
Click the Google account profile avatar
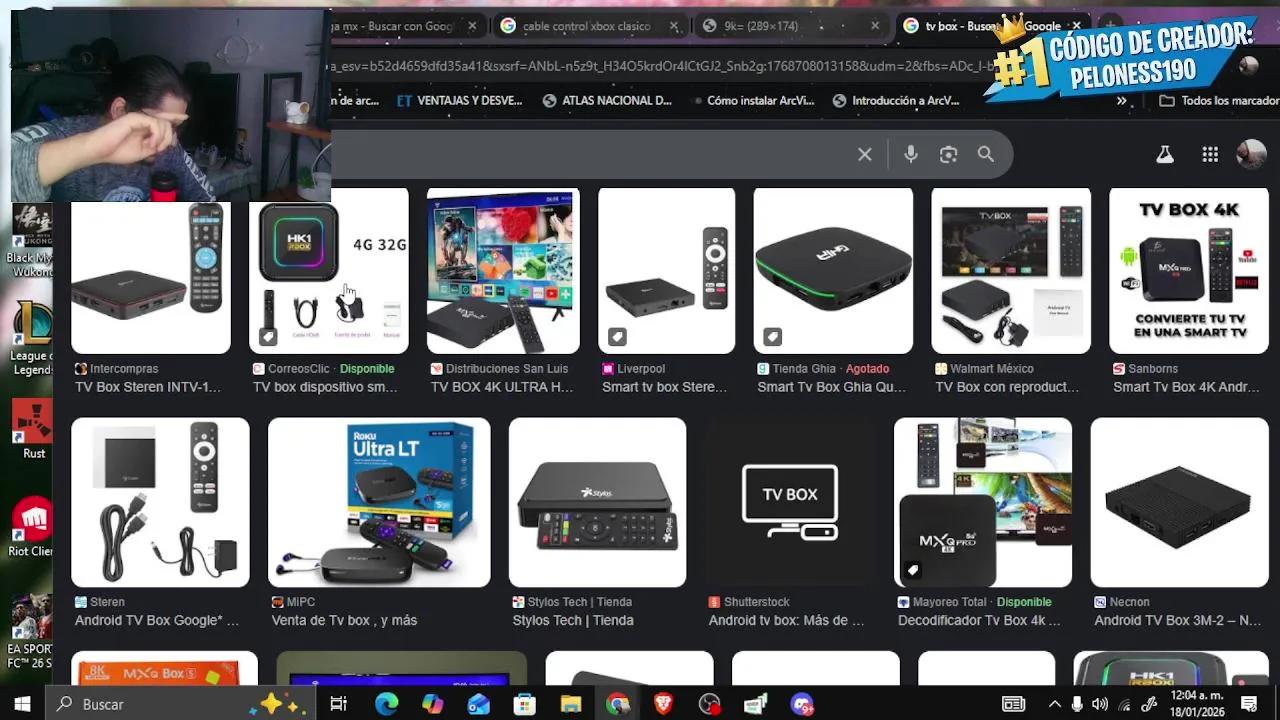pos(1251,154)
